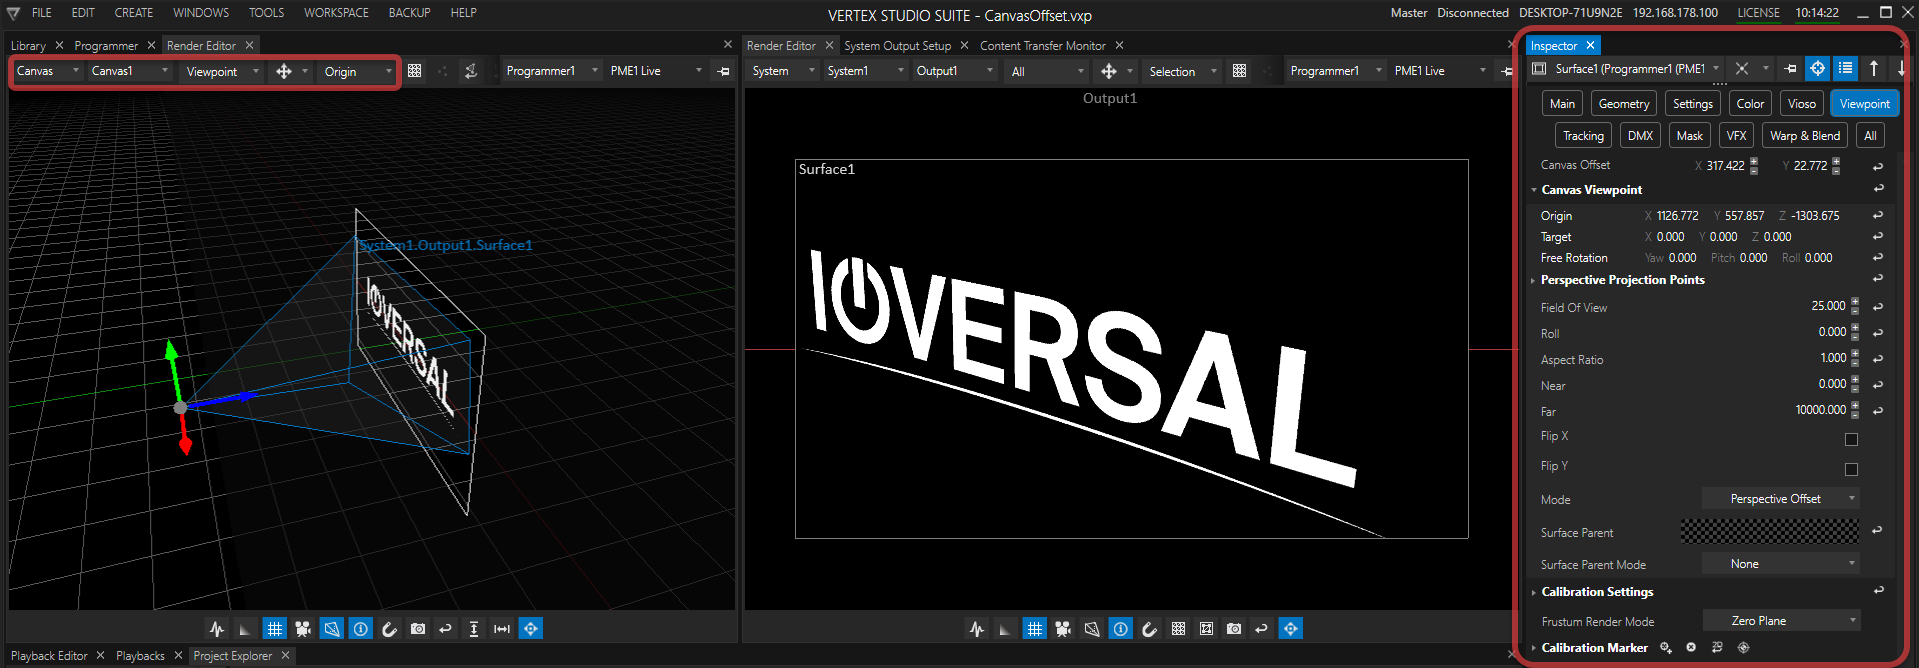Increment the Field Of View value
1919x668 pixels.
click(x=1855, y=302)
